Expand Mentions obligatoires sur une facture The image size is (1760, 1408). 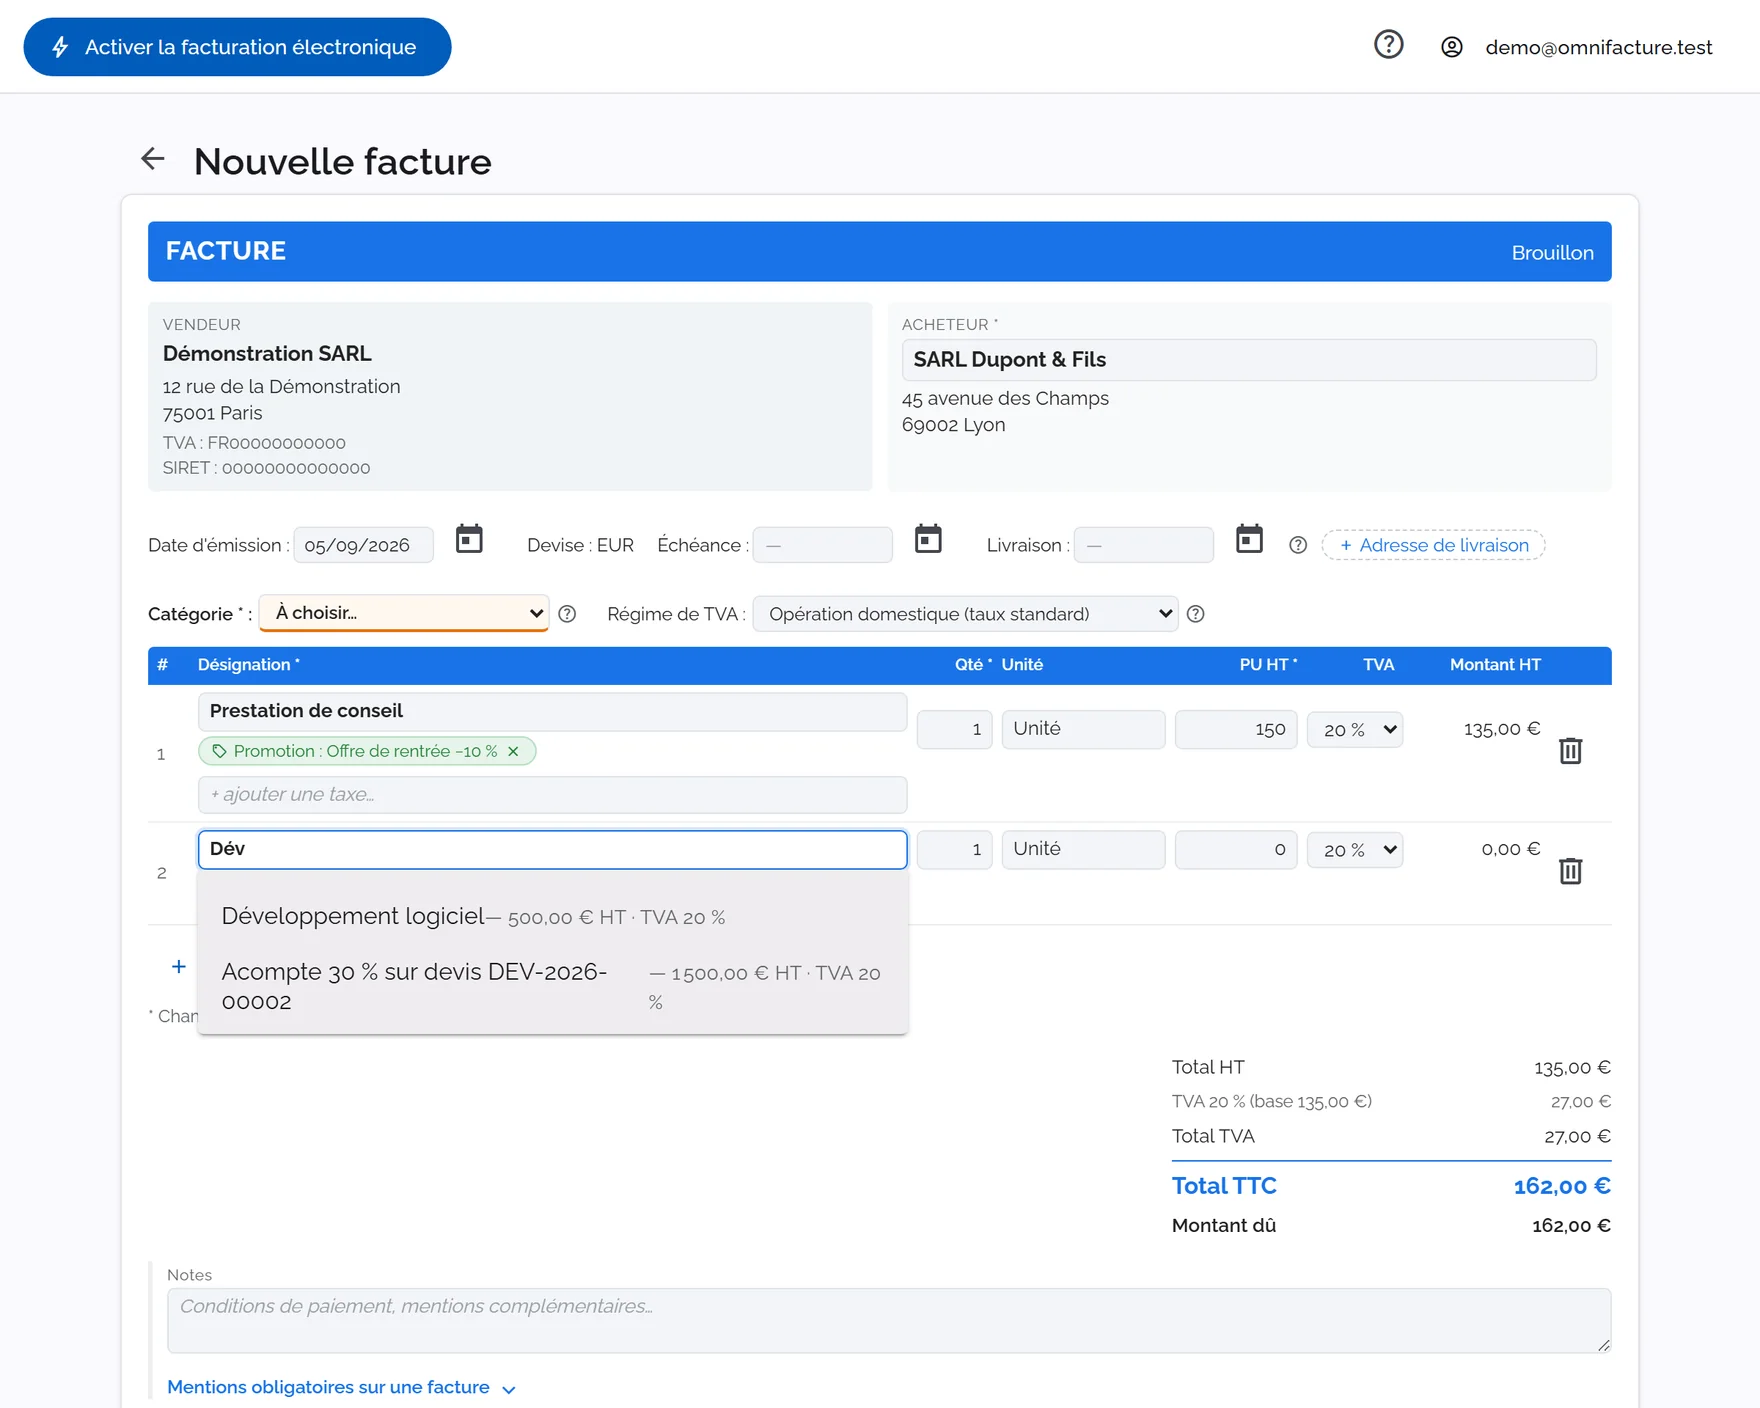coord(341,1387)
